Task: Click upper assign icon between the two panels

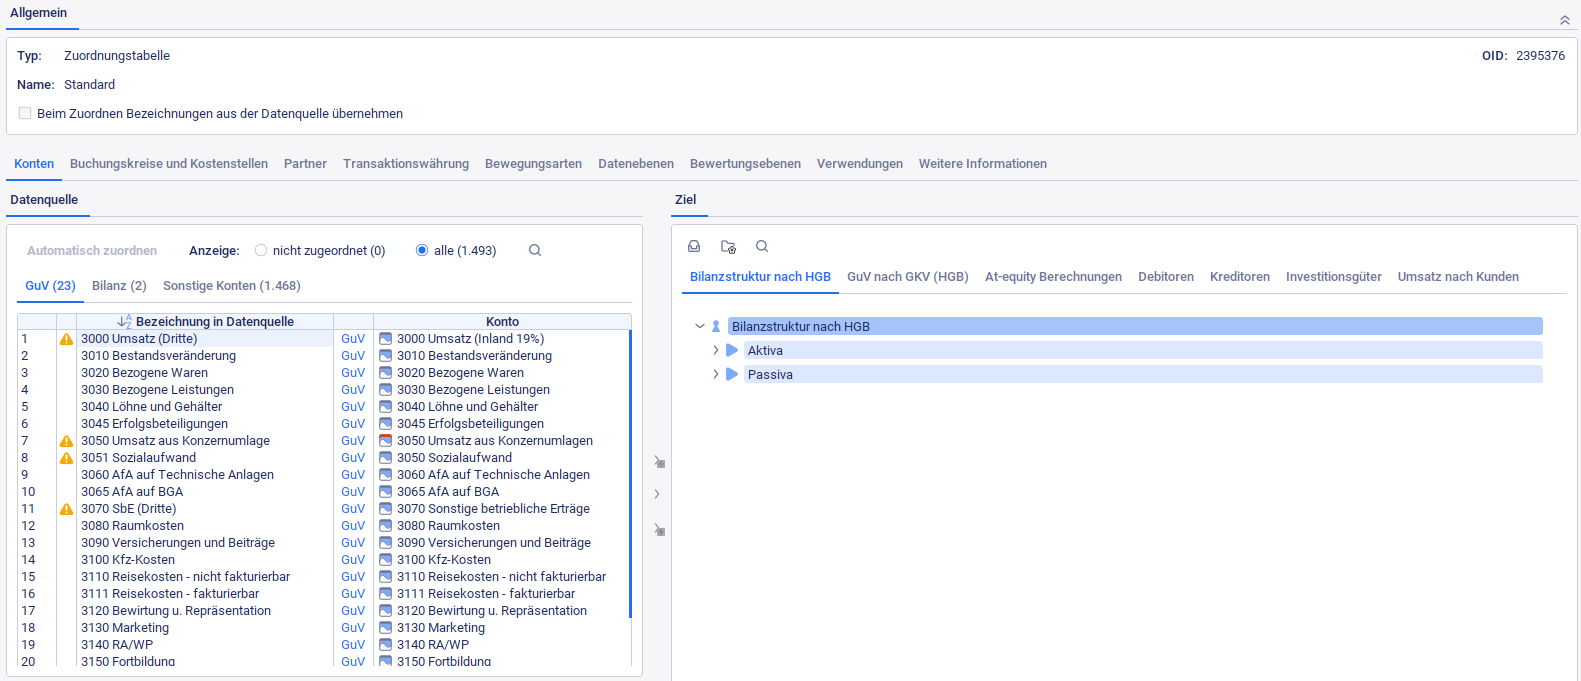Action: [x=659, y=462]
